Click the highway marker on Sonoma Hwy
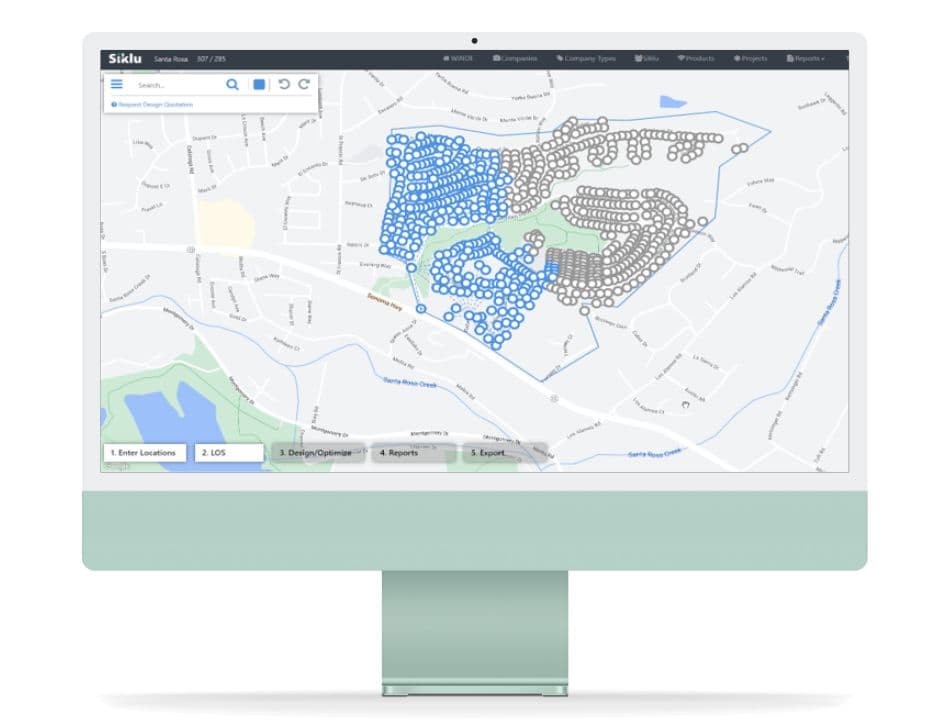 tap(189, 248)
